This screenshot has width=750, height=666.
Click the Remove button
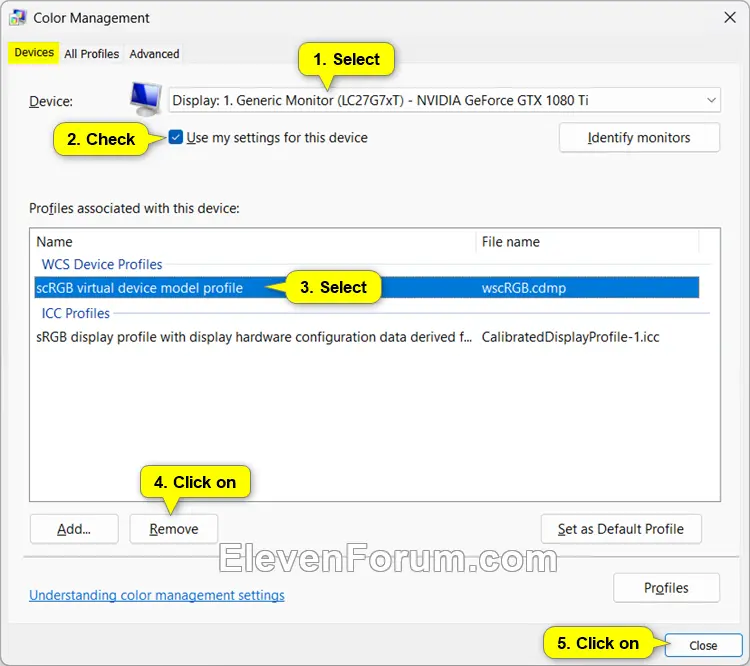(174, 529)
